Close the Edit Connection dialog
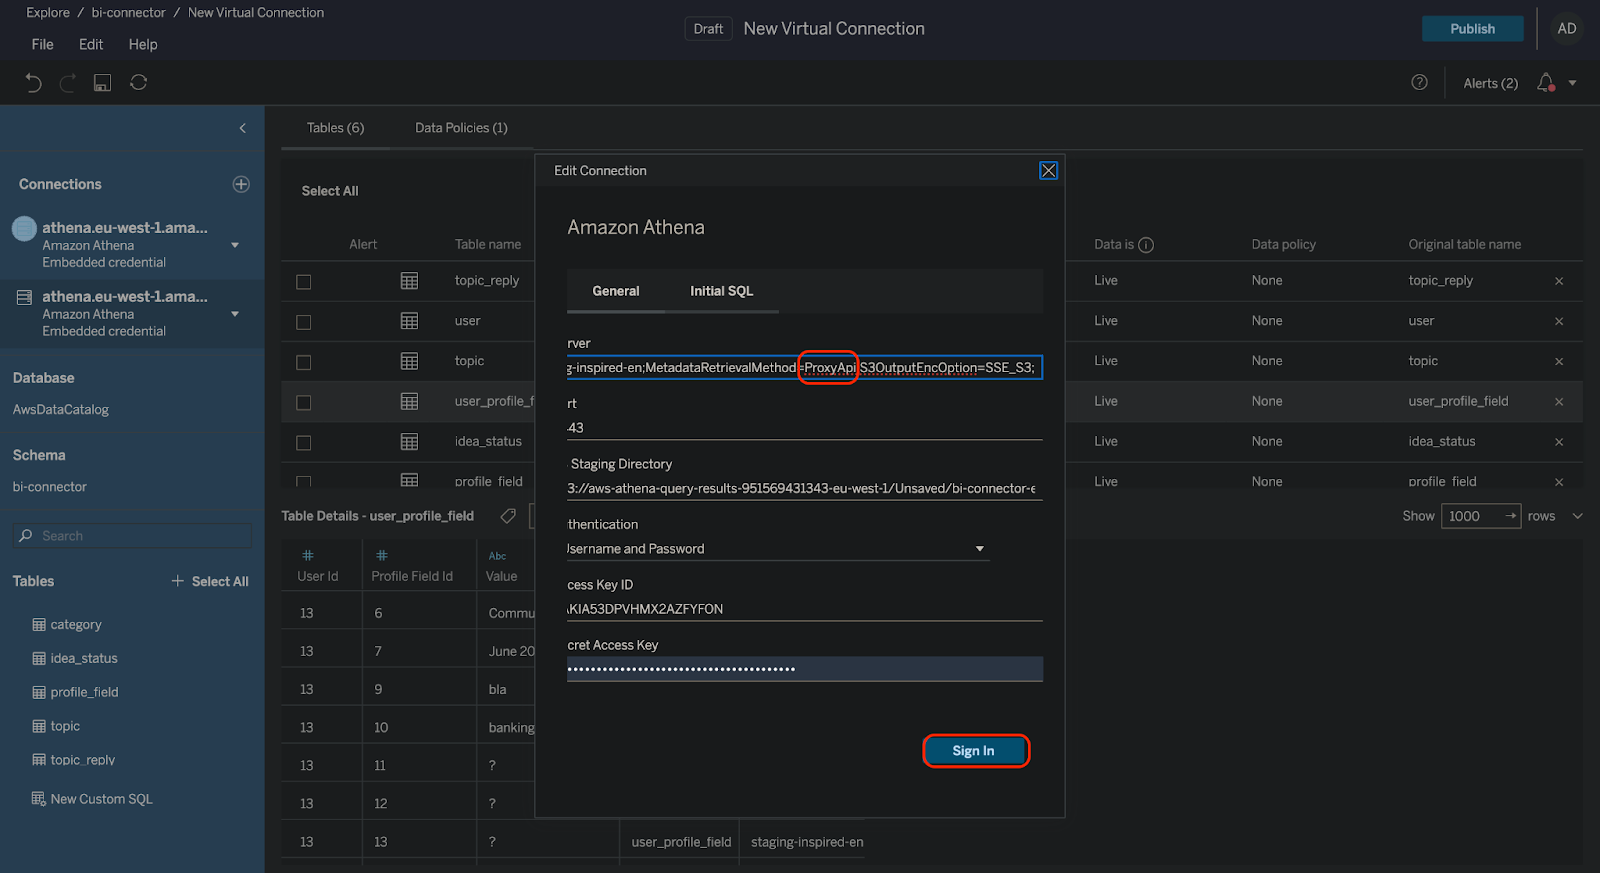 click(1048, 171)
